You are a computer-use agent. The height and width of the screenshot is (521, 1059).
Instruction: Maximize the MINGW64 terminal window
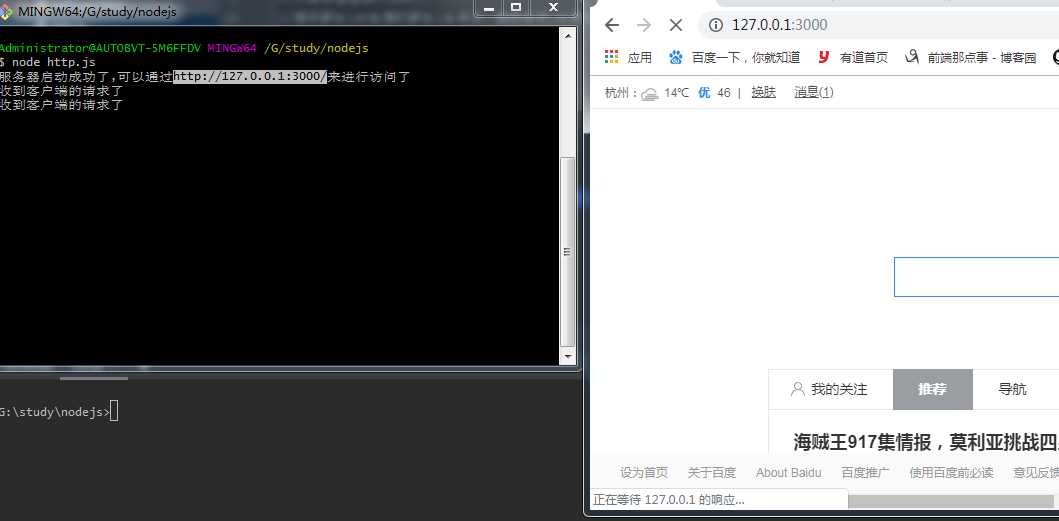(x=516, y=7)
